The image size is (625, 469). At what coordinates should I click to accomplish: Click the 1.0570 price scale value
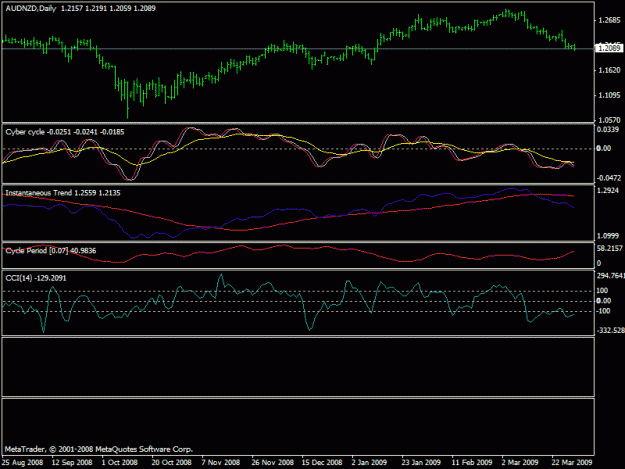(609, 120)
